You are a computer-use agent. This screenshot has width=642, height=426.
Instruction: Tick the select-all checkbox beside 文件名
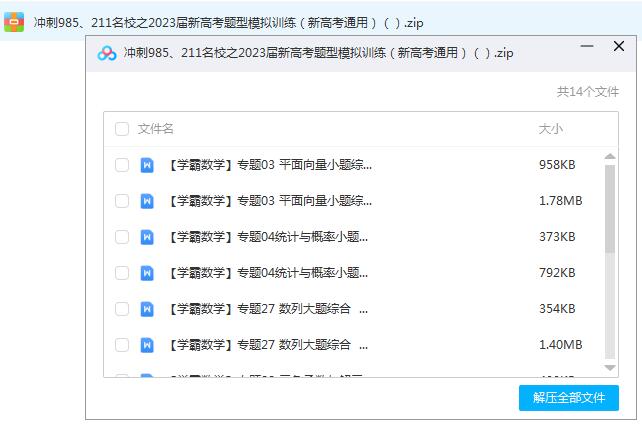[x=122, y=129]
